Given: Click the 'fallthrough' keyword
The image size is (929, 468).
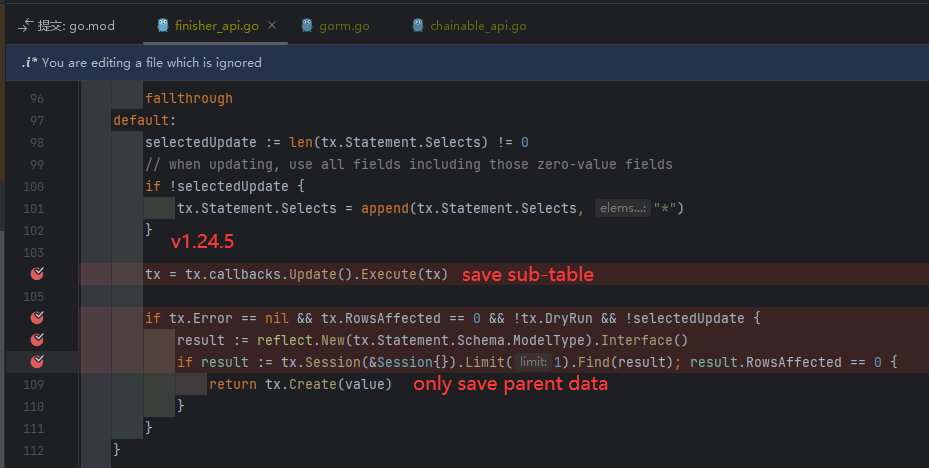Looking at the screenshot, I should tap(189, 98).
